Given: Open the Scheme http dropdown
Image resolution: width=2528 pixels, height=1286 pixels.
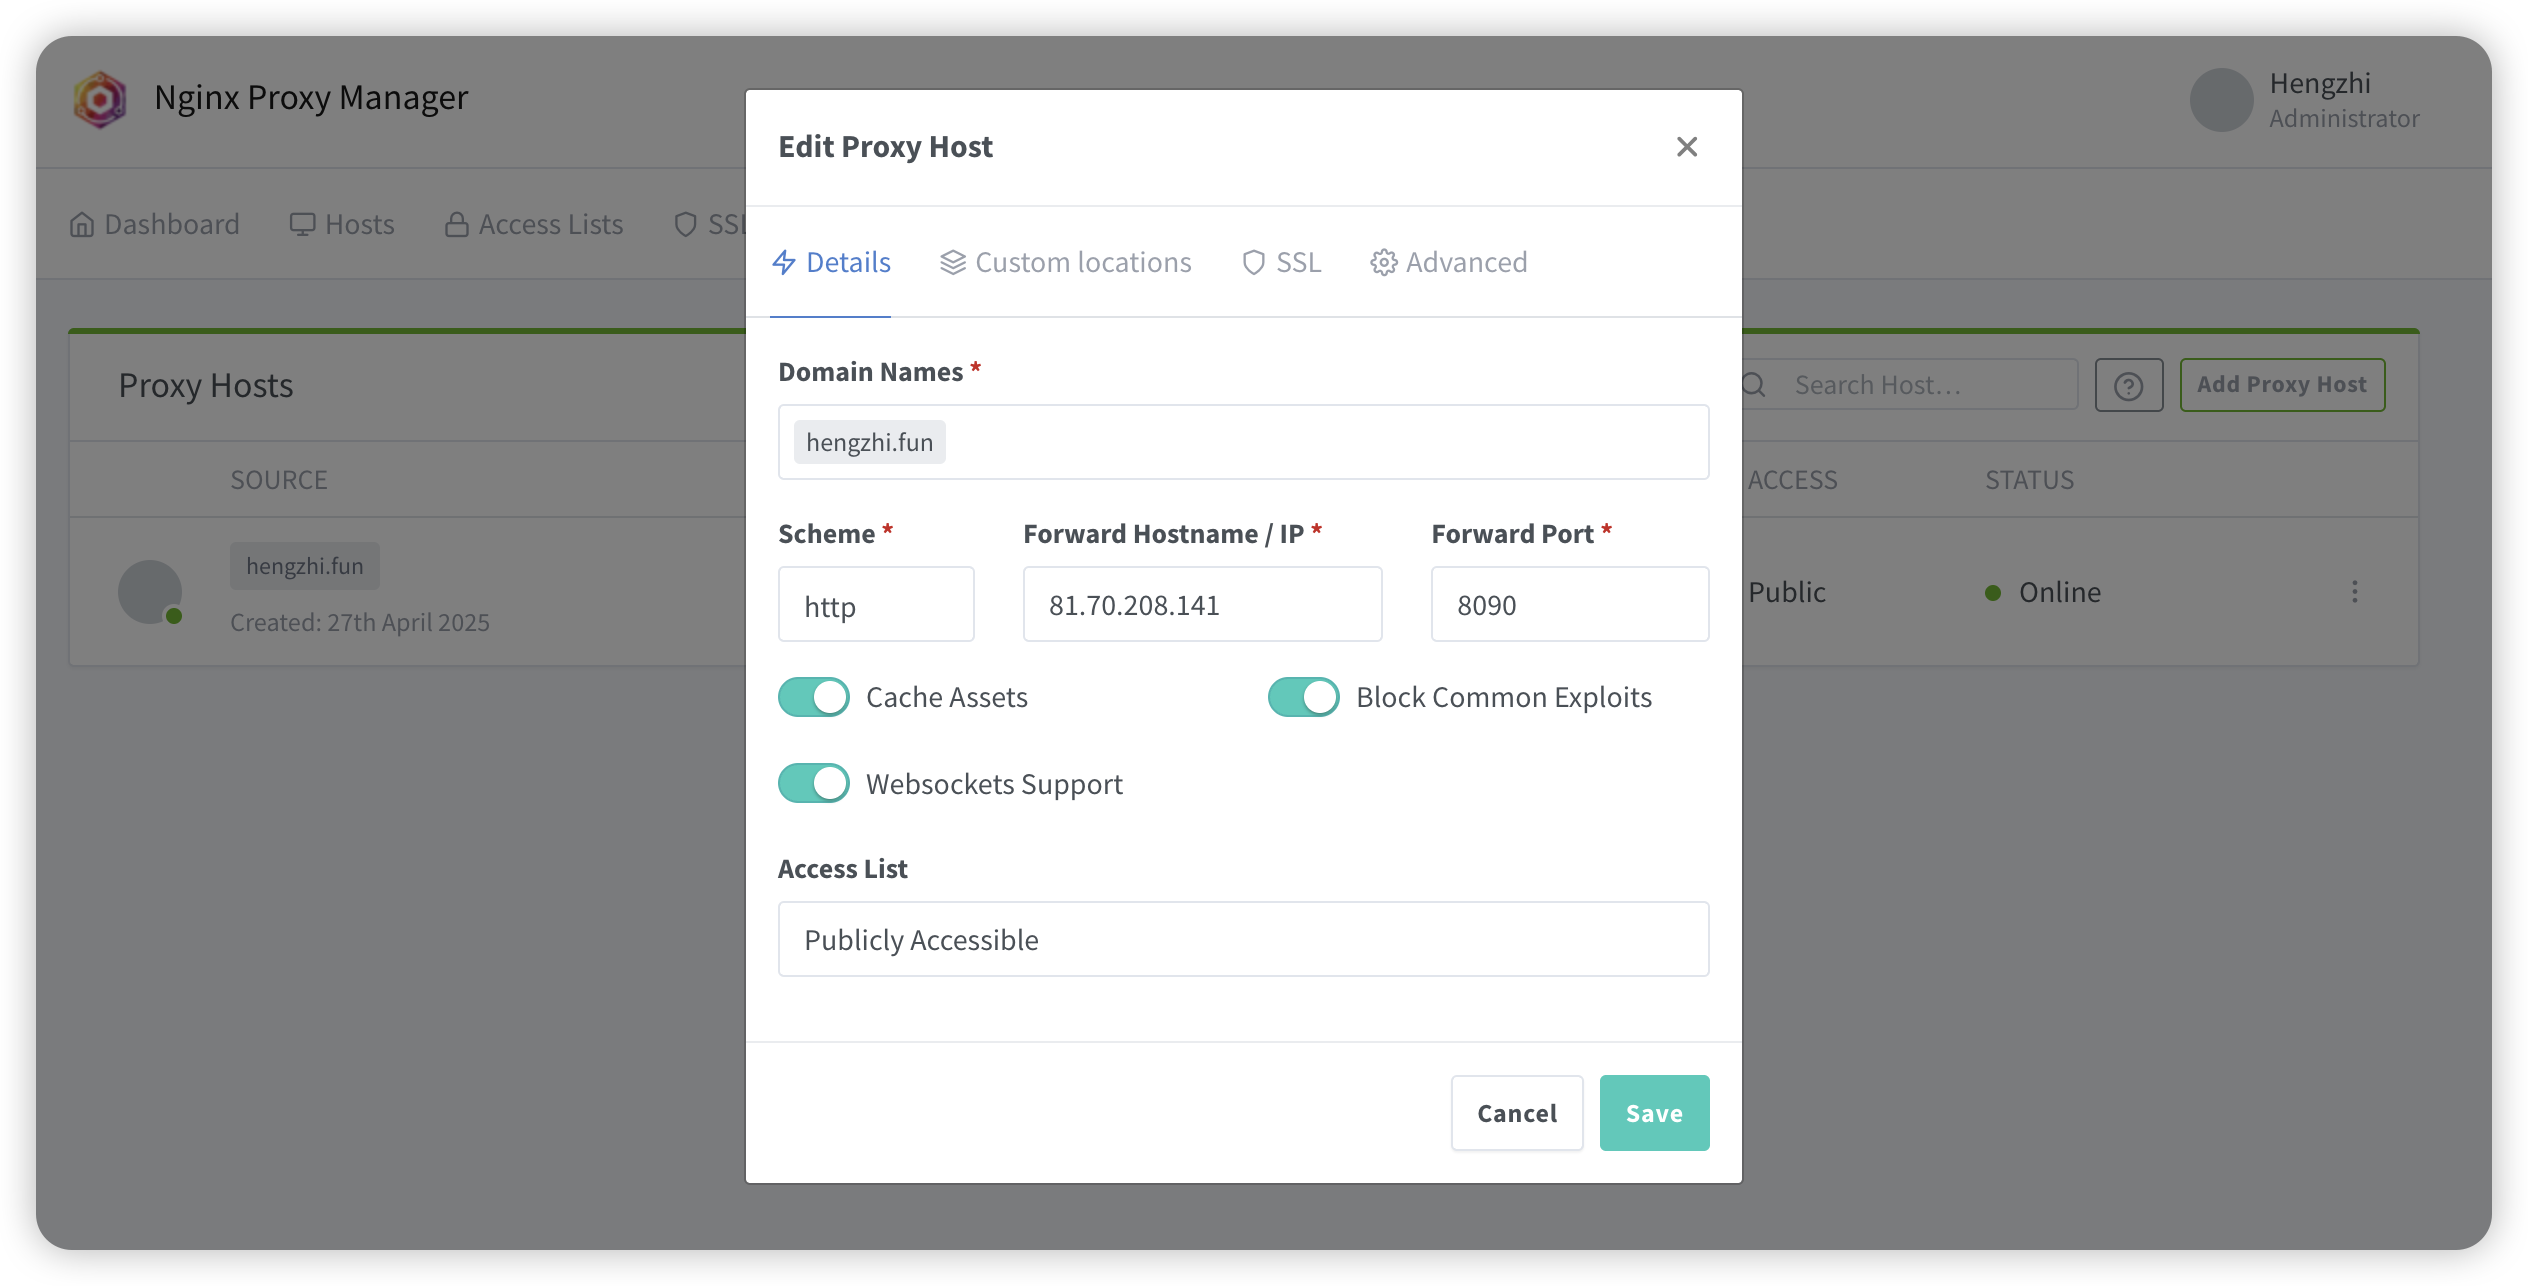Looking at the screenshot, I should pyautogui.click(x=876, y=605).
